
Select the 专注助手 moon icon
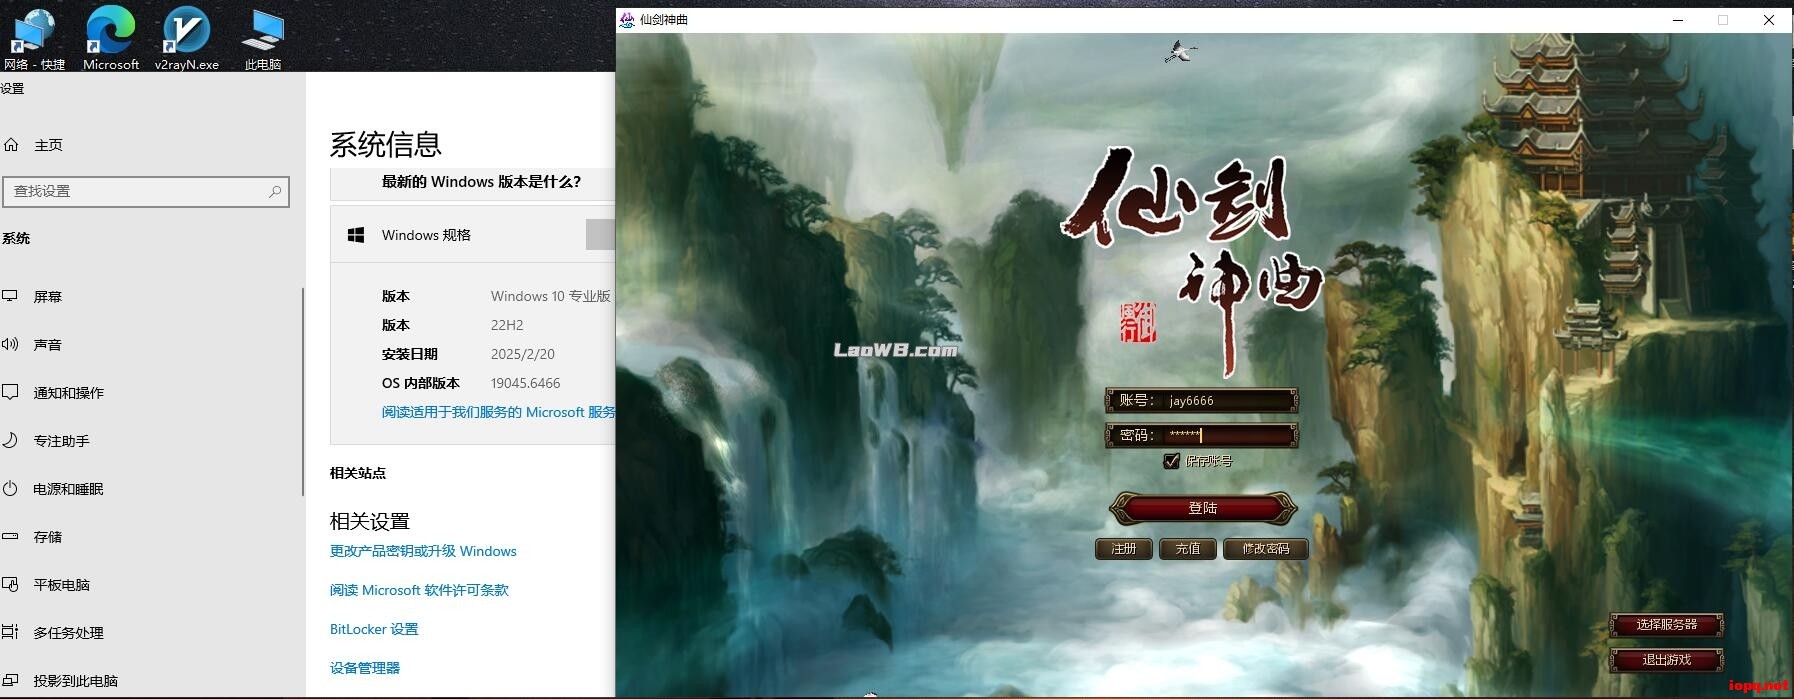pyautogui.click(x=11, y=440)
